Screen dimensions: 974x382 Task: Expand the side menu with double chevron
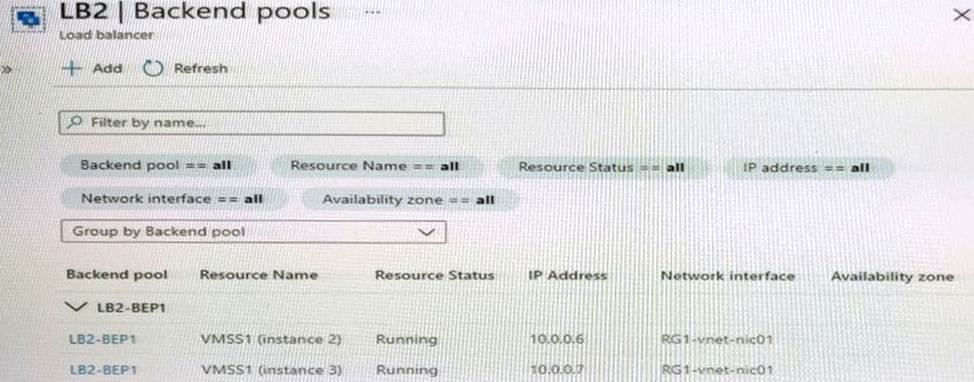6,70
